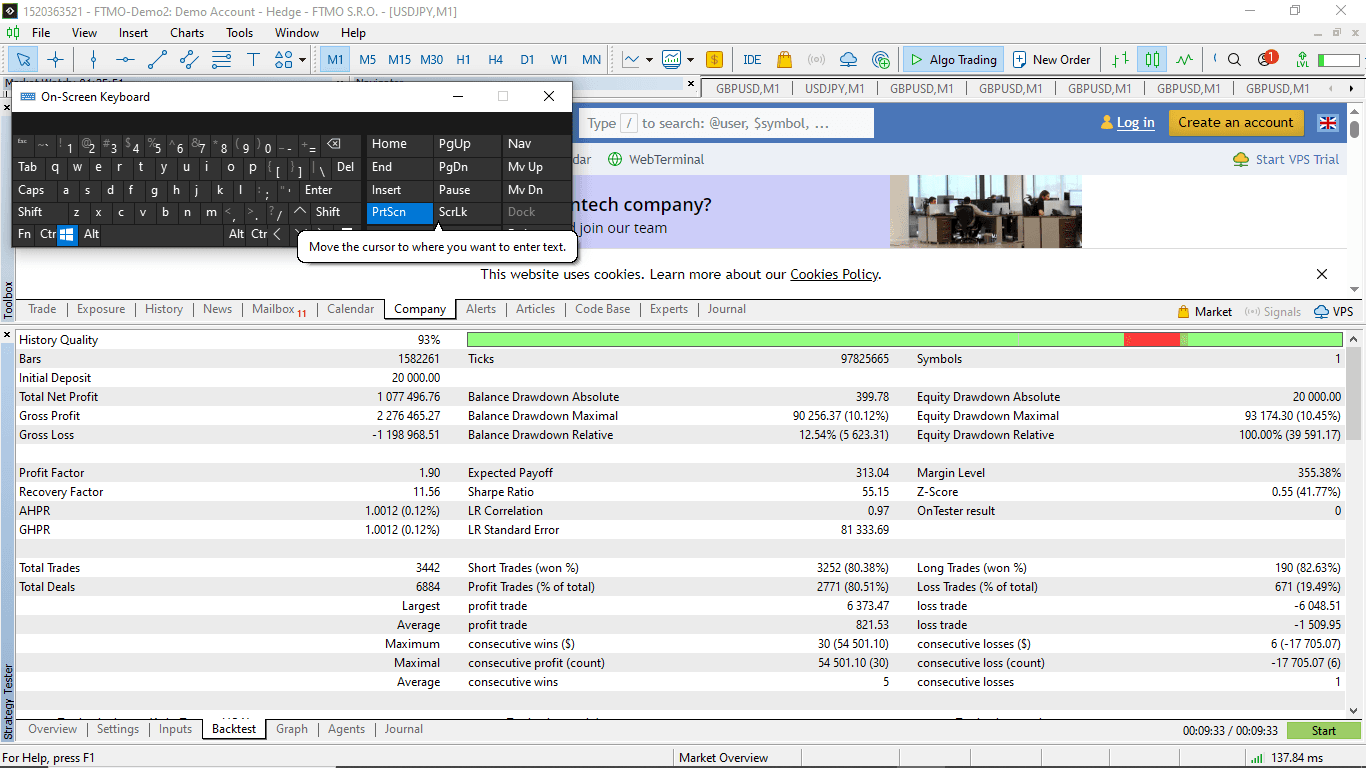1366x768 pixels.
Task: Expand the objects shapes dropdown arrow
Action: coord(303,60)
